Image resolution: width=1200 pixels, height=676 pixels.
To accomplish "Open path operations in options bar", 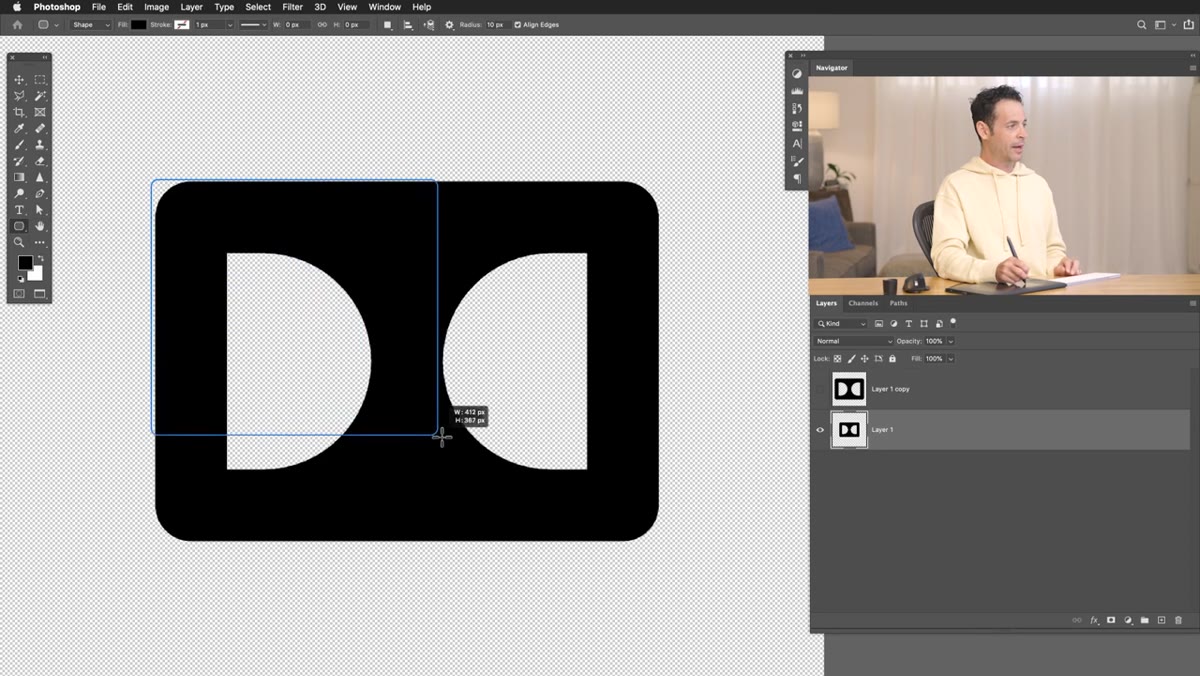I will point(387,24).
